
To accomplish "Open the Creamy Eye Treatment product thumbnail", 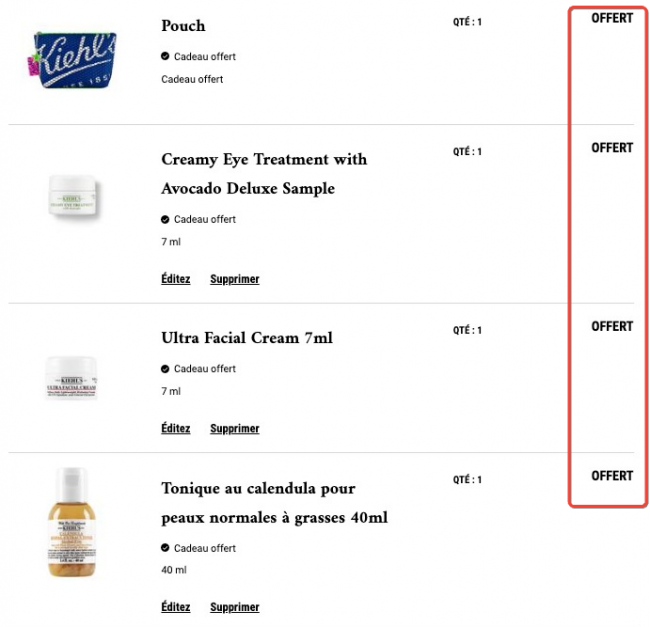I will click(x=72, y=196).
